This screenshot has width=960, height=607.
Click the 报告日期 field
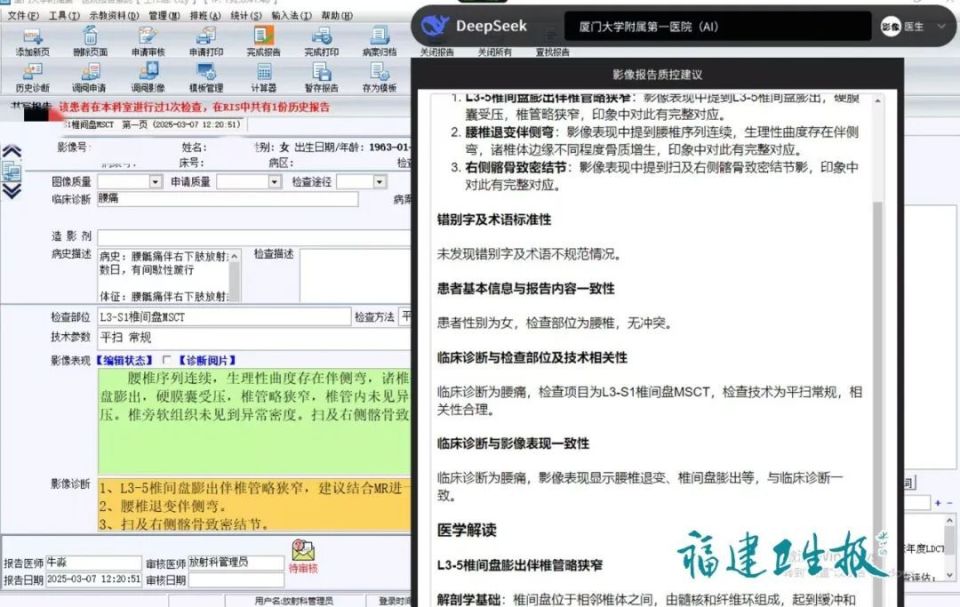[94, 579]
